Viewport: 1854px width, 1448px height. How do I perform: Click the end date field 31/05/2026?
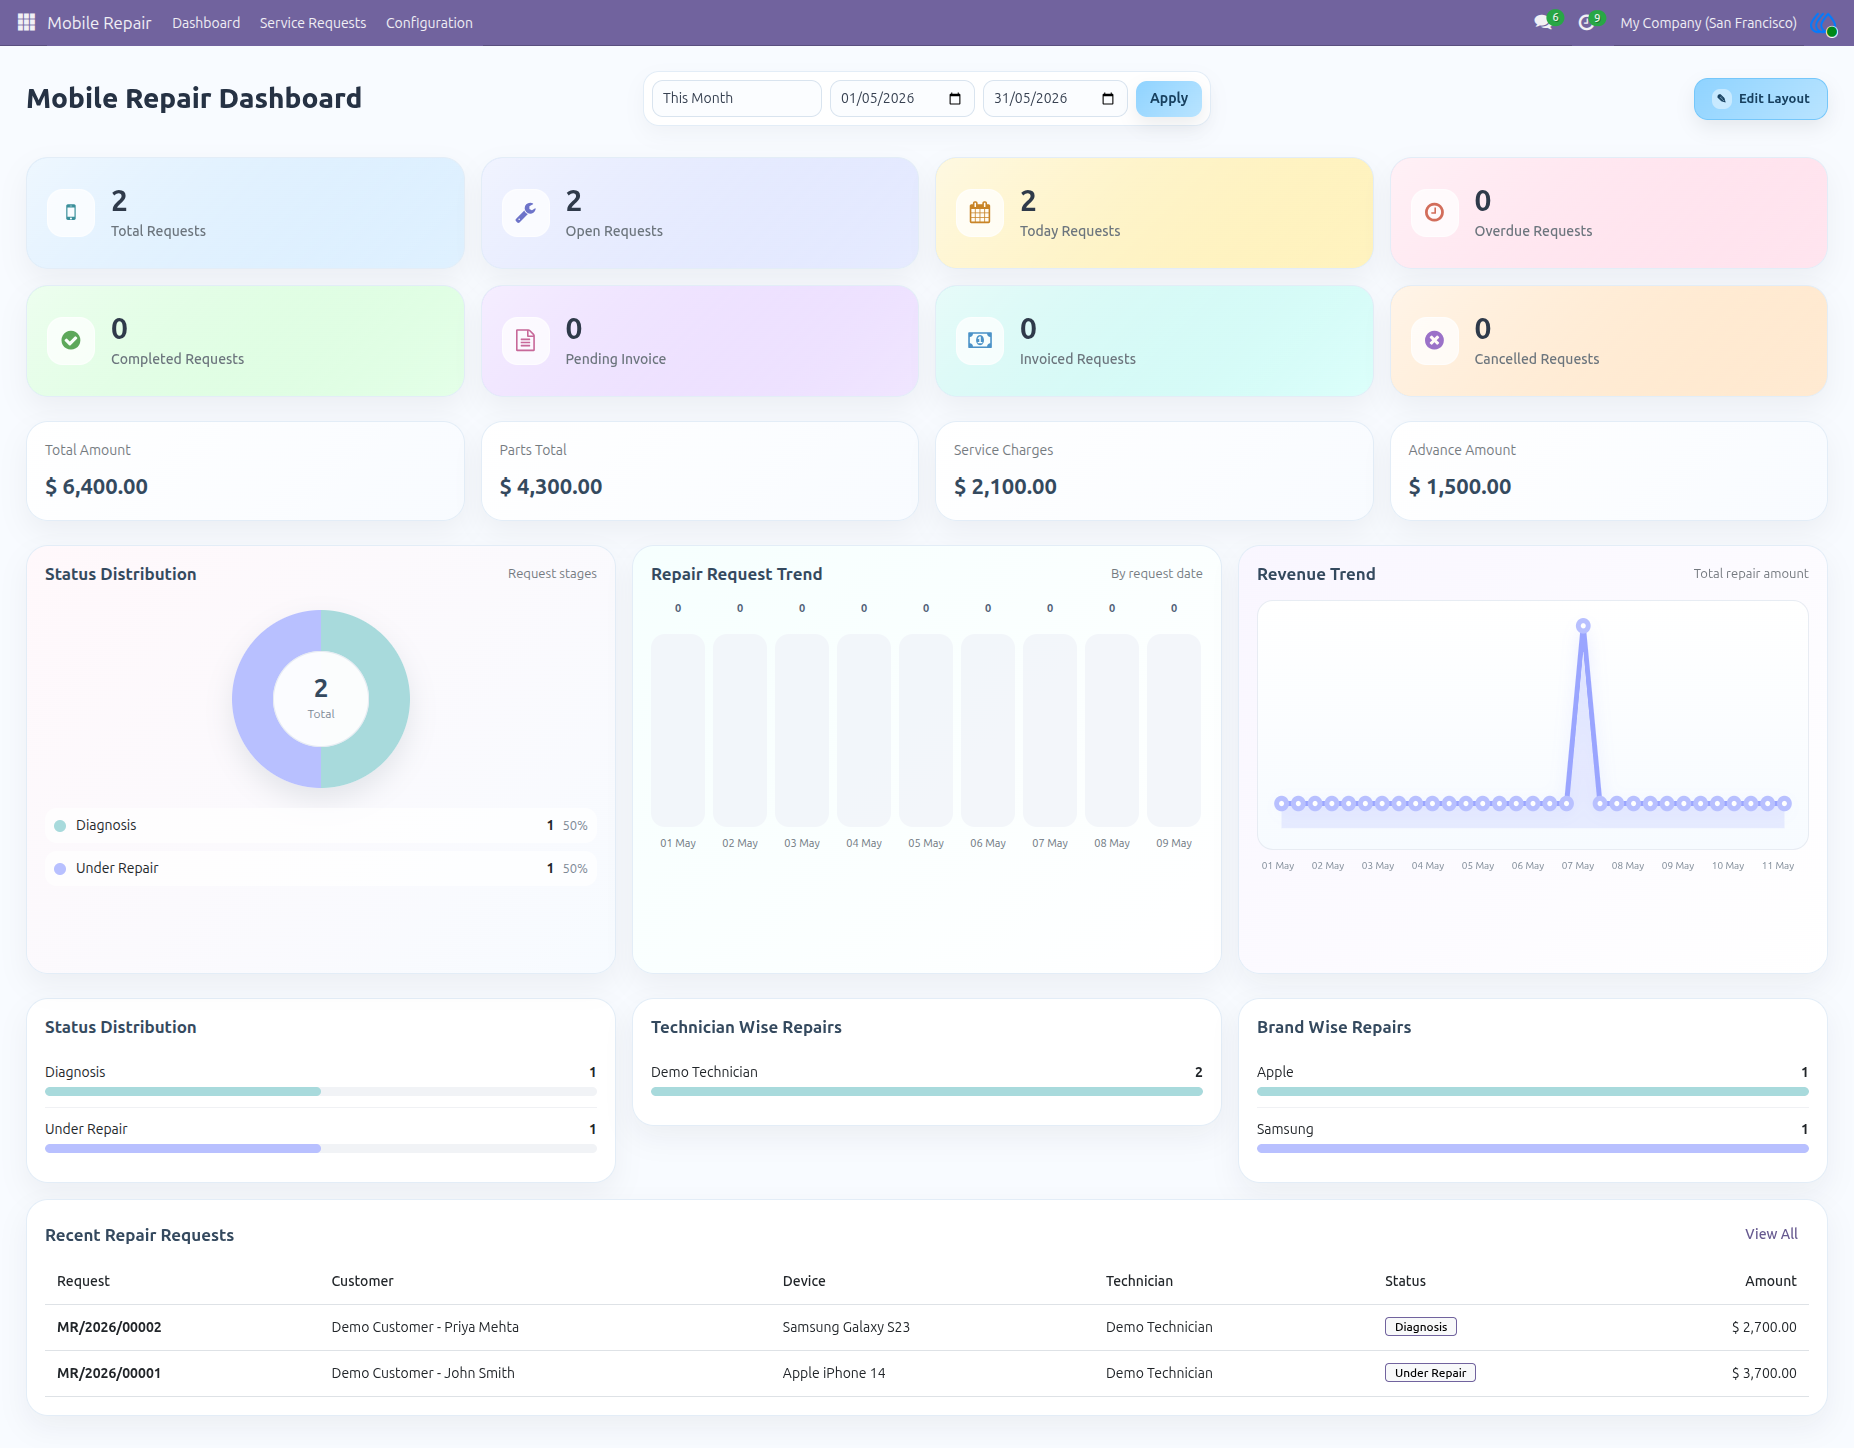click(1055, 98)
